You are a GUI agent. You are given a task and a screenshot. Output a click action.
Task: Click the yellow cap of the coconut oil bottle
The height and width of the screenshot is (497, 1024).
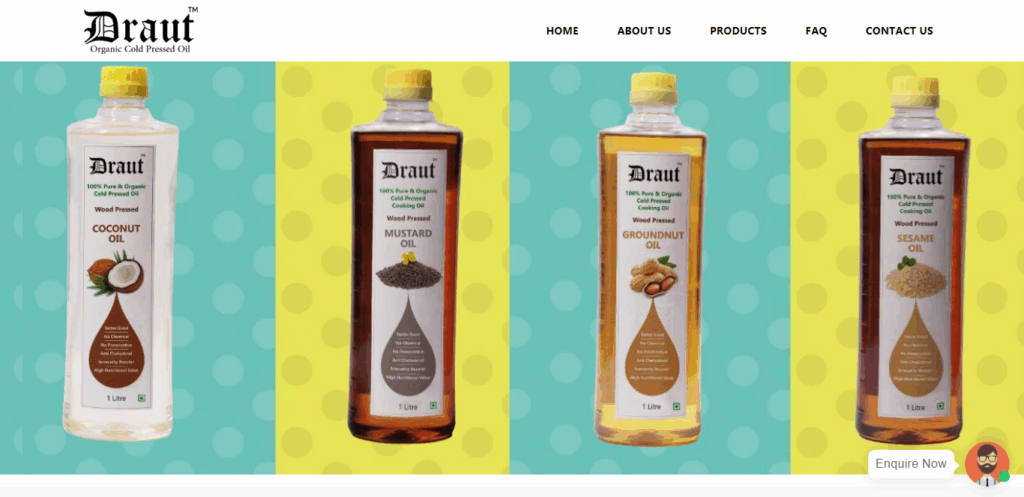click(123, 82)
